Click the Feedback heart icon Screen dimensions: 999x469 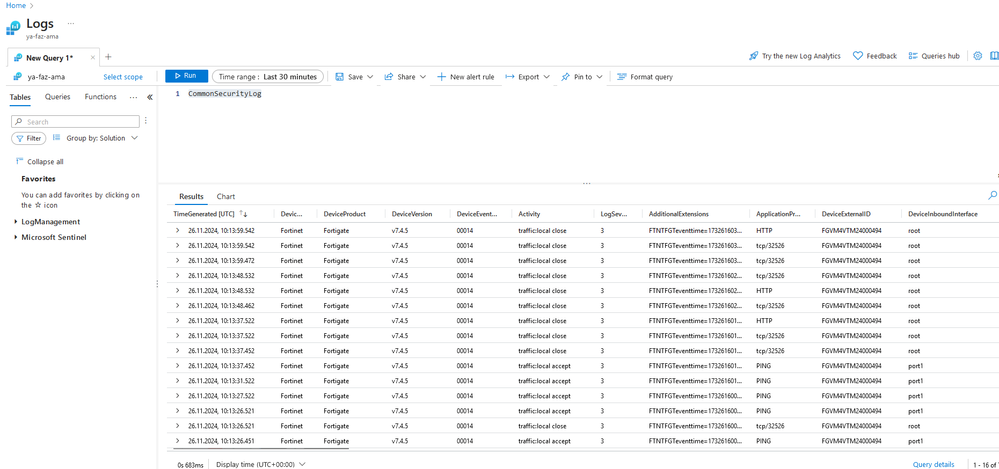pyautogui.click(x=857, y=56)
